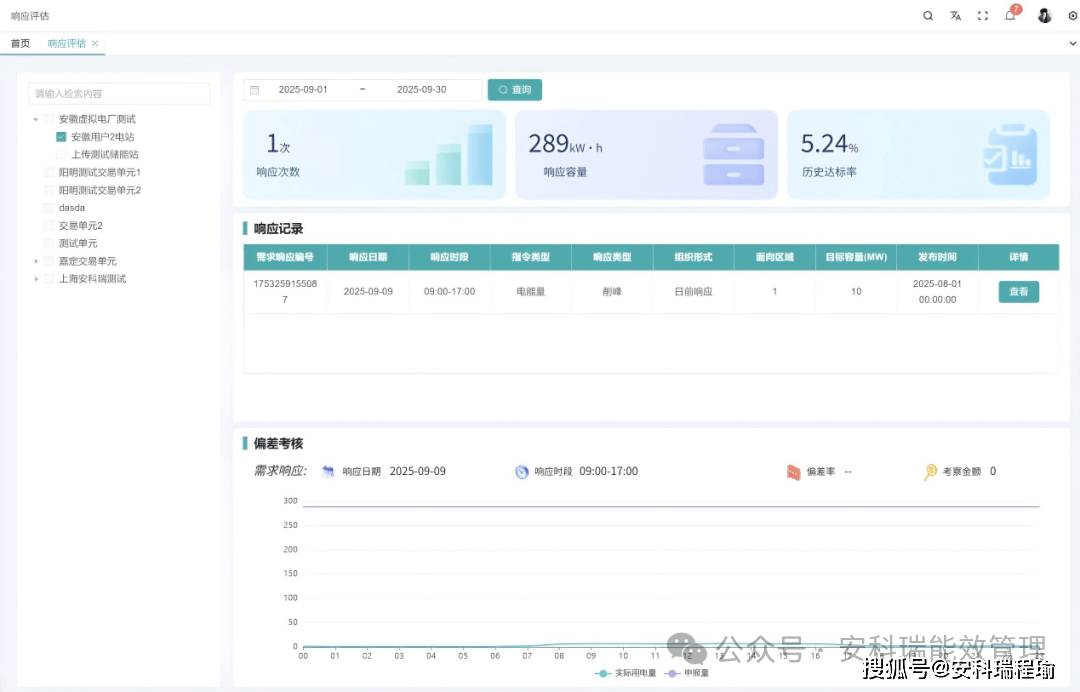
Task: Toggle the 实际用电量 legend series
Action: pos(626,674)
